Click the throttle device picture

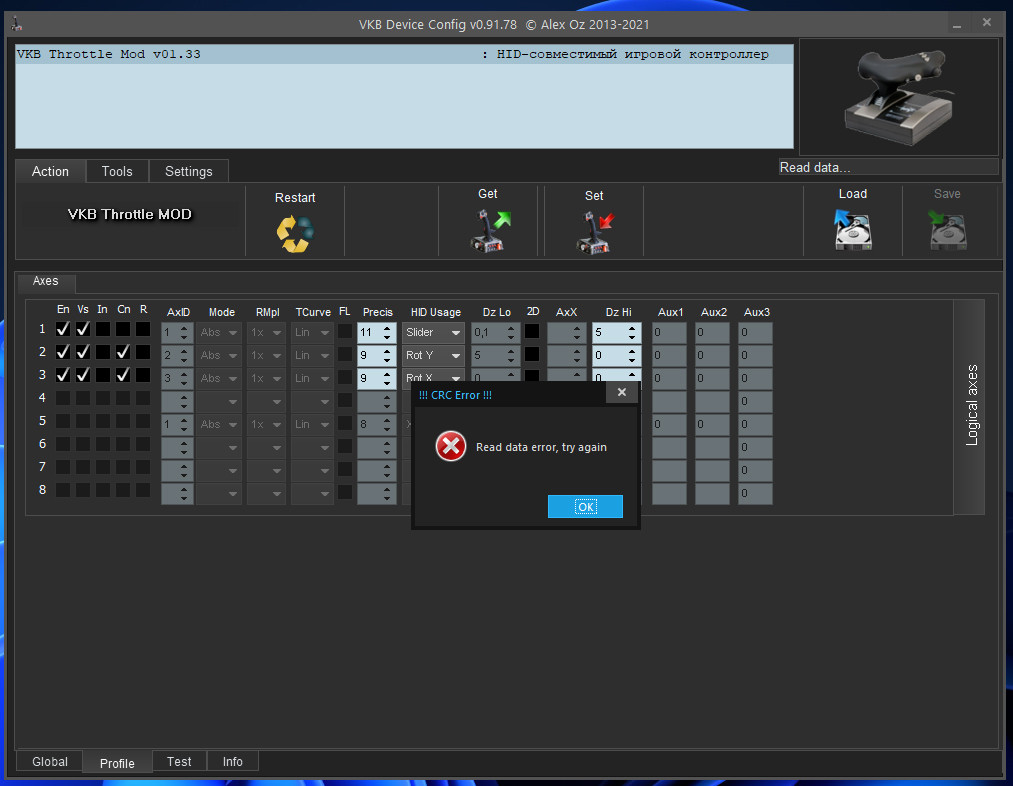click(x=898, y=97)
